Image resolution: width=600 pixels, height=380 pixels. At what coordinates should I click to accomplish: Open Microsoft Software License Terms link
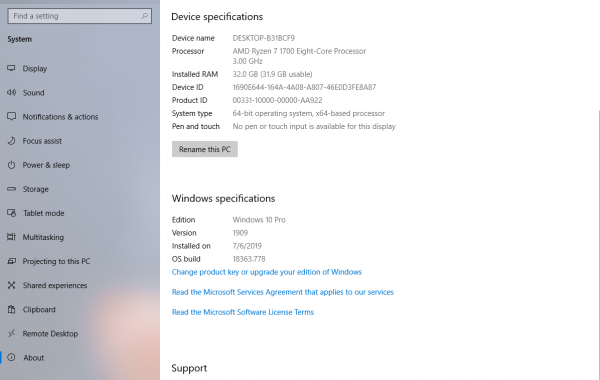click(243, 312)
